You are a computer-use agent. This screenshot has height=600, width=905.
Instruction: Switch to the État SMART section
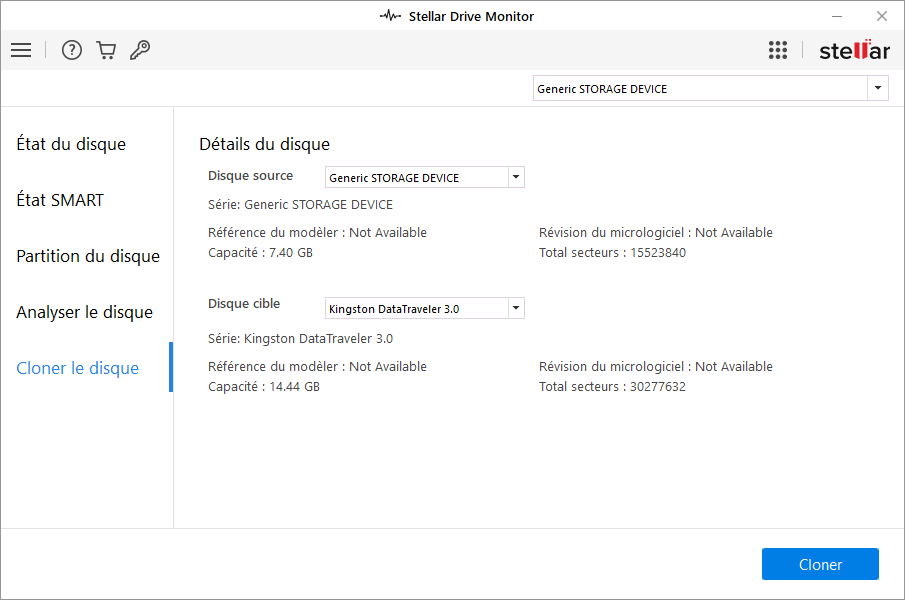click(x=60, y=200)
